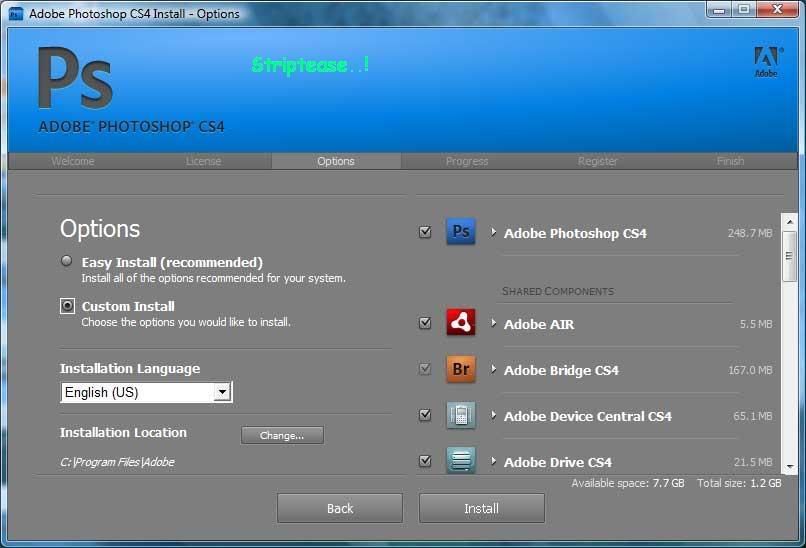The height and width of the screenshot is (548, 806).
Task: Select the Easy Install radio button
Action: 66,261
